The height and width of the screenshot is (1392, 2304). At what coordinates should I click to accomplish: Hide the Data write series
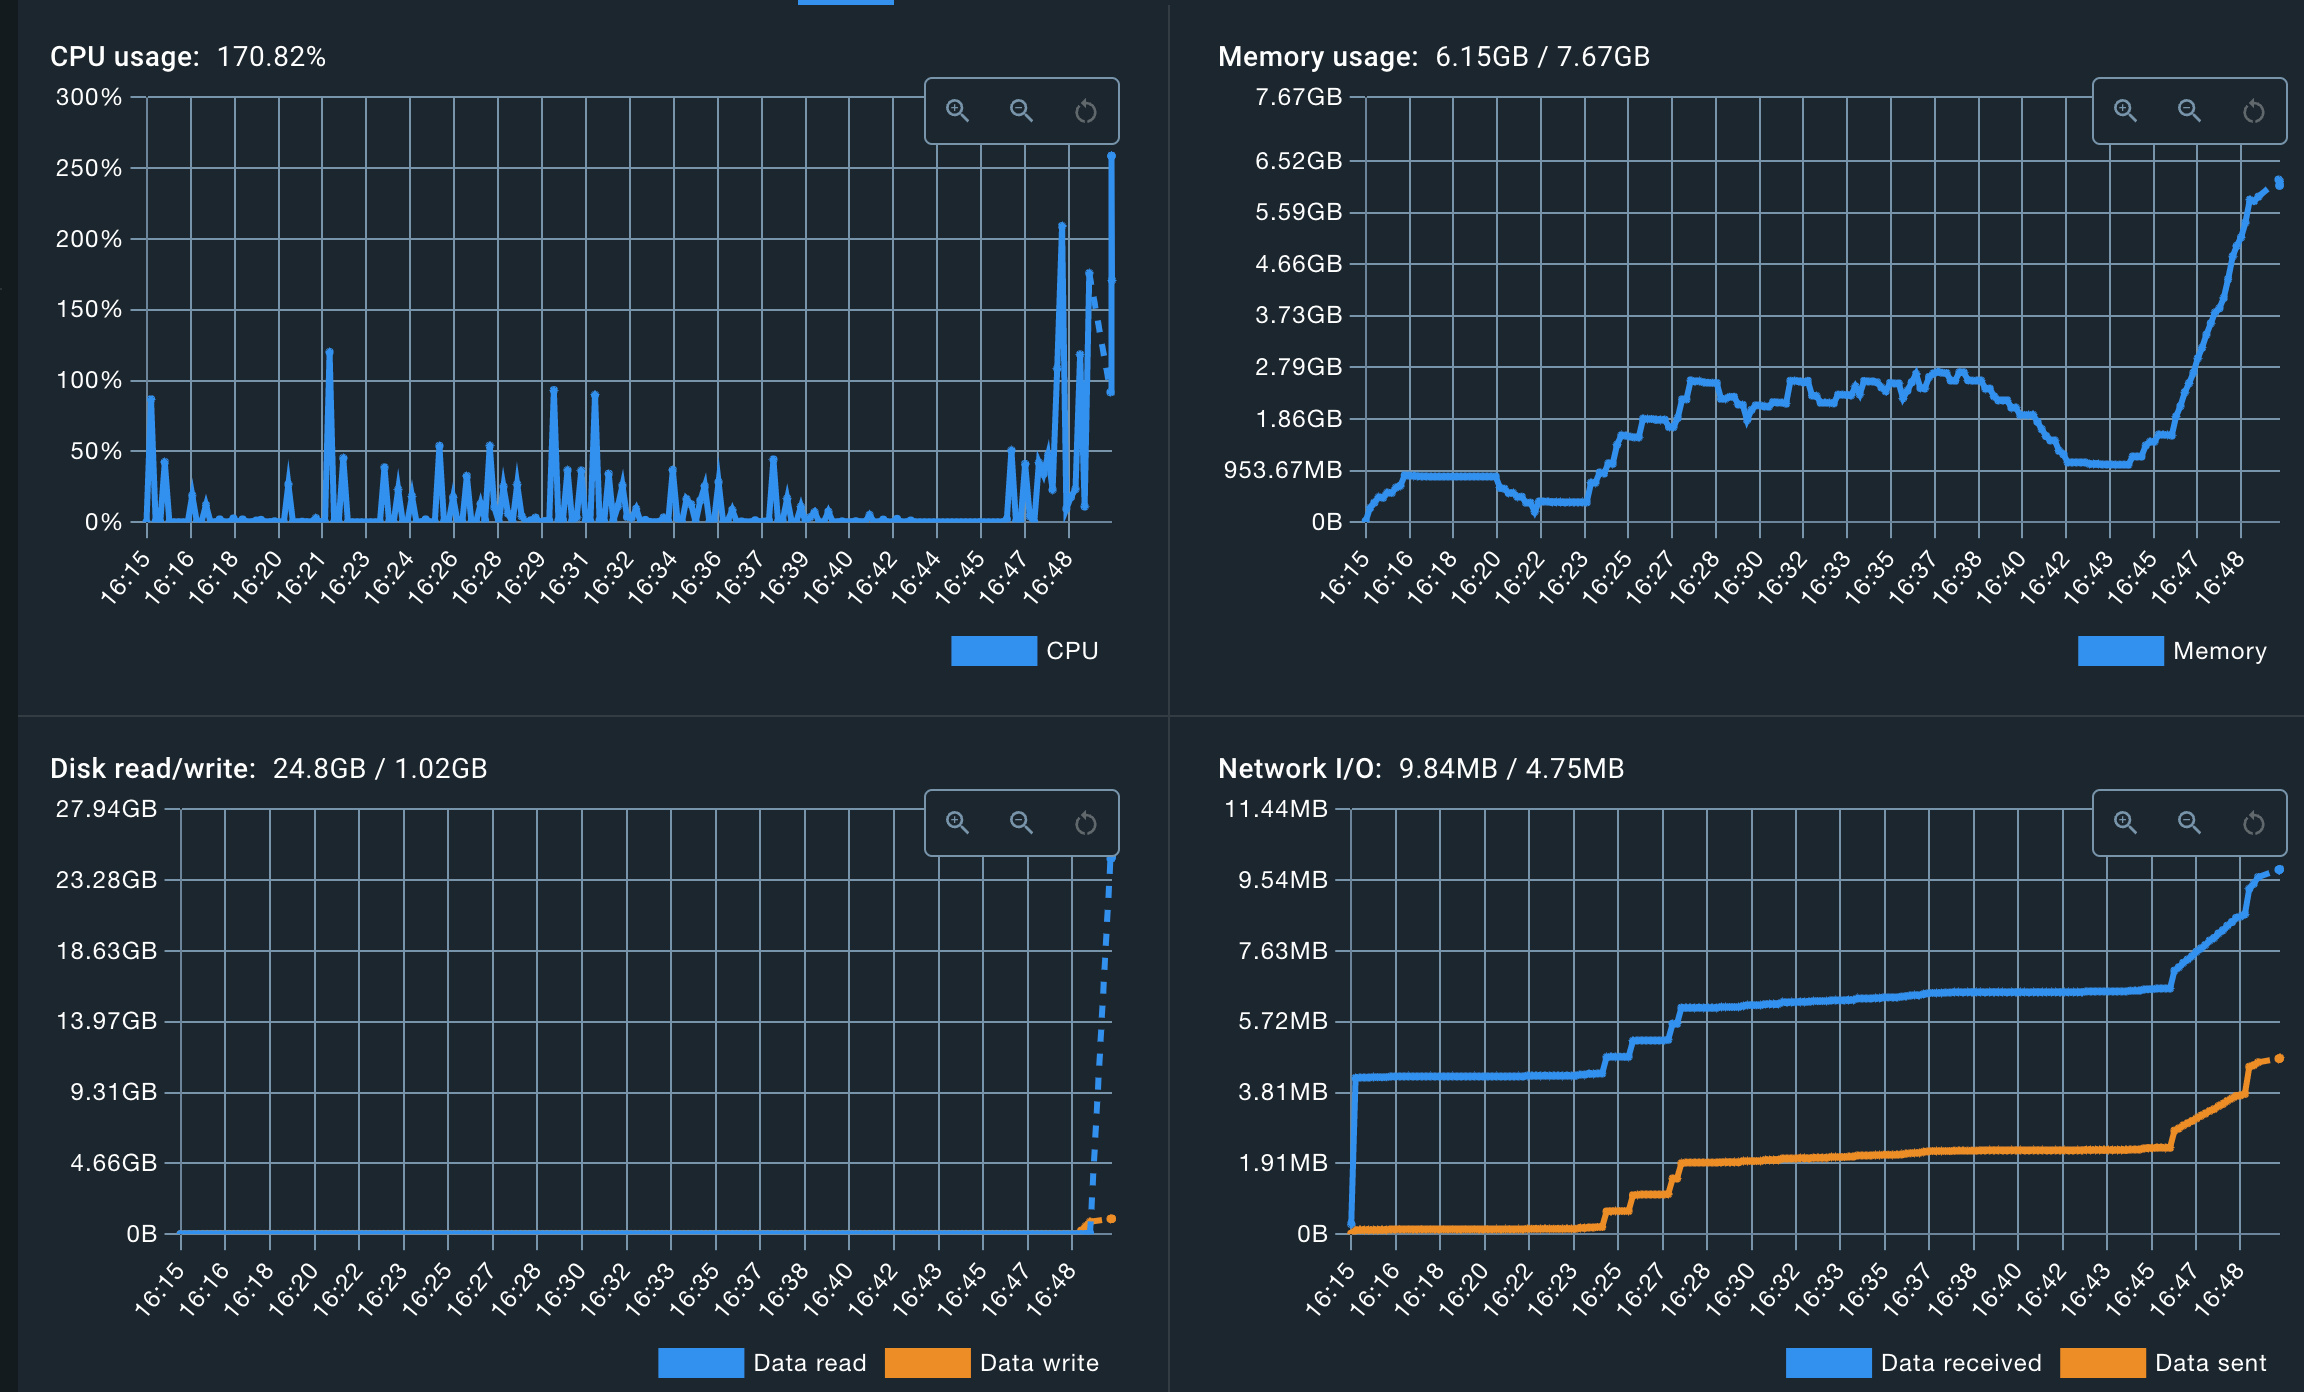click(995, 1362)
